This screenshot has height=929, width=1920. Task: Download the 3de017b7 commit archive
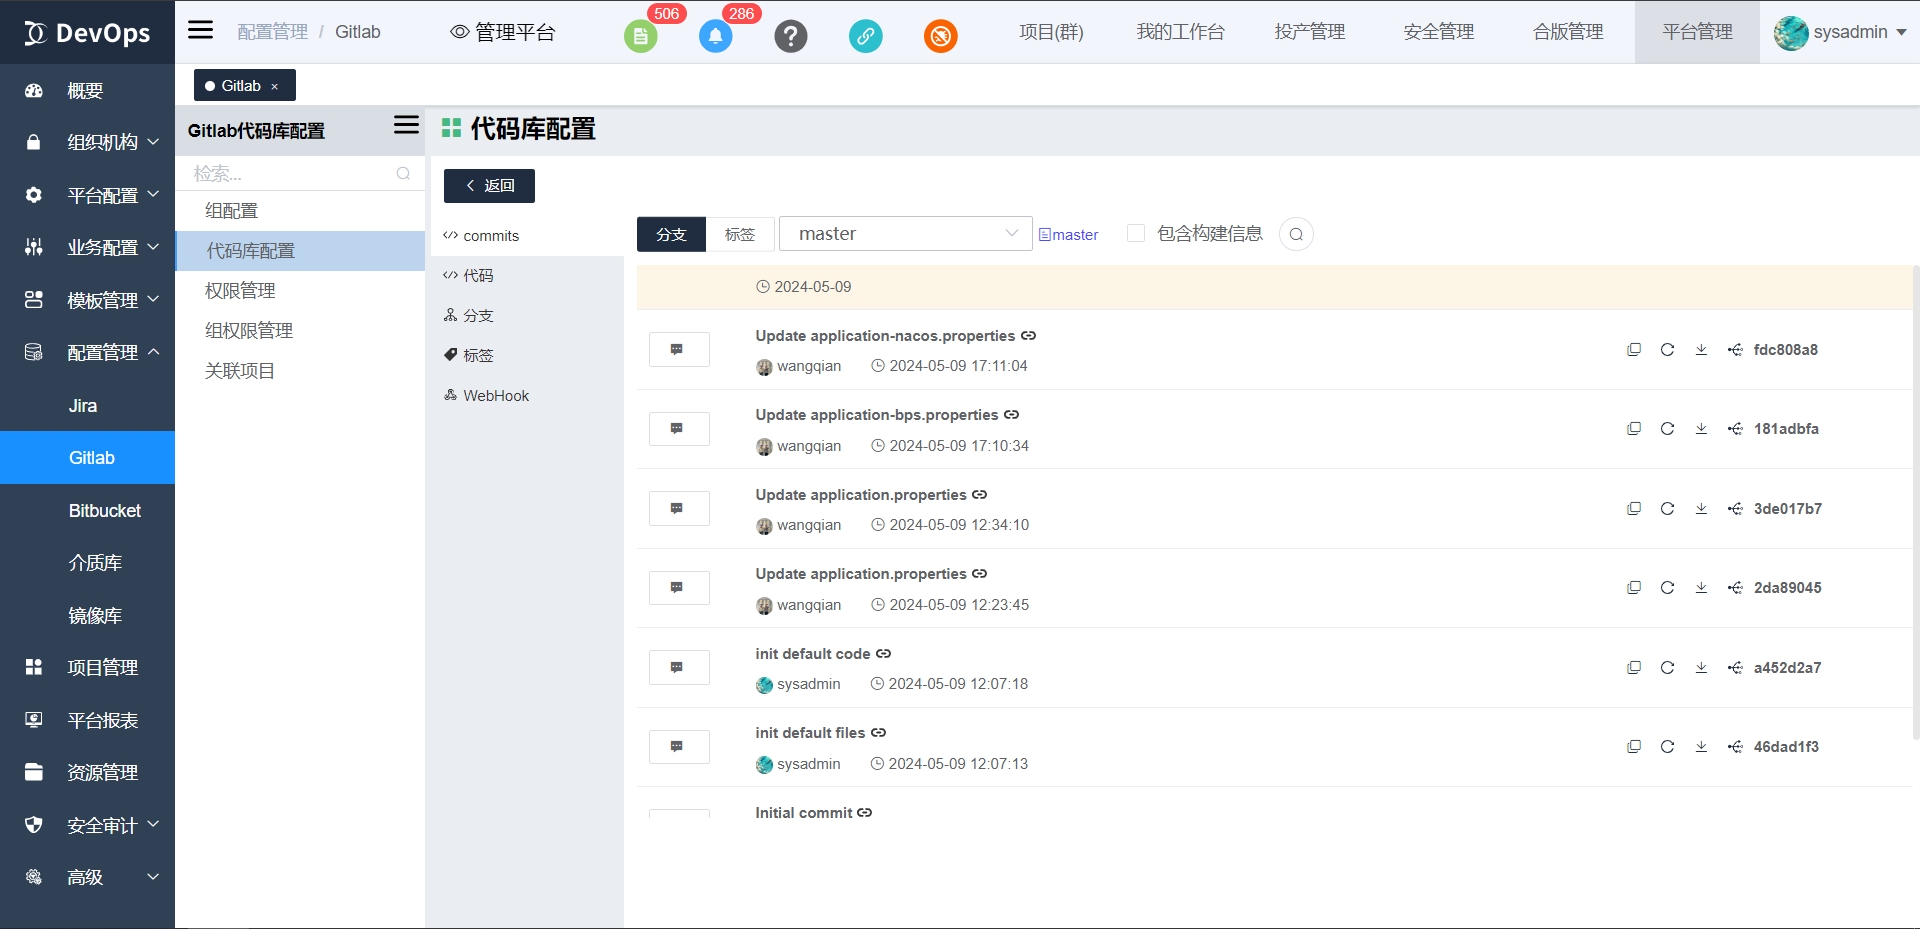1701,509
